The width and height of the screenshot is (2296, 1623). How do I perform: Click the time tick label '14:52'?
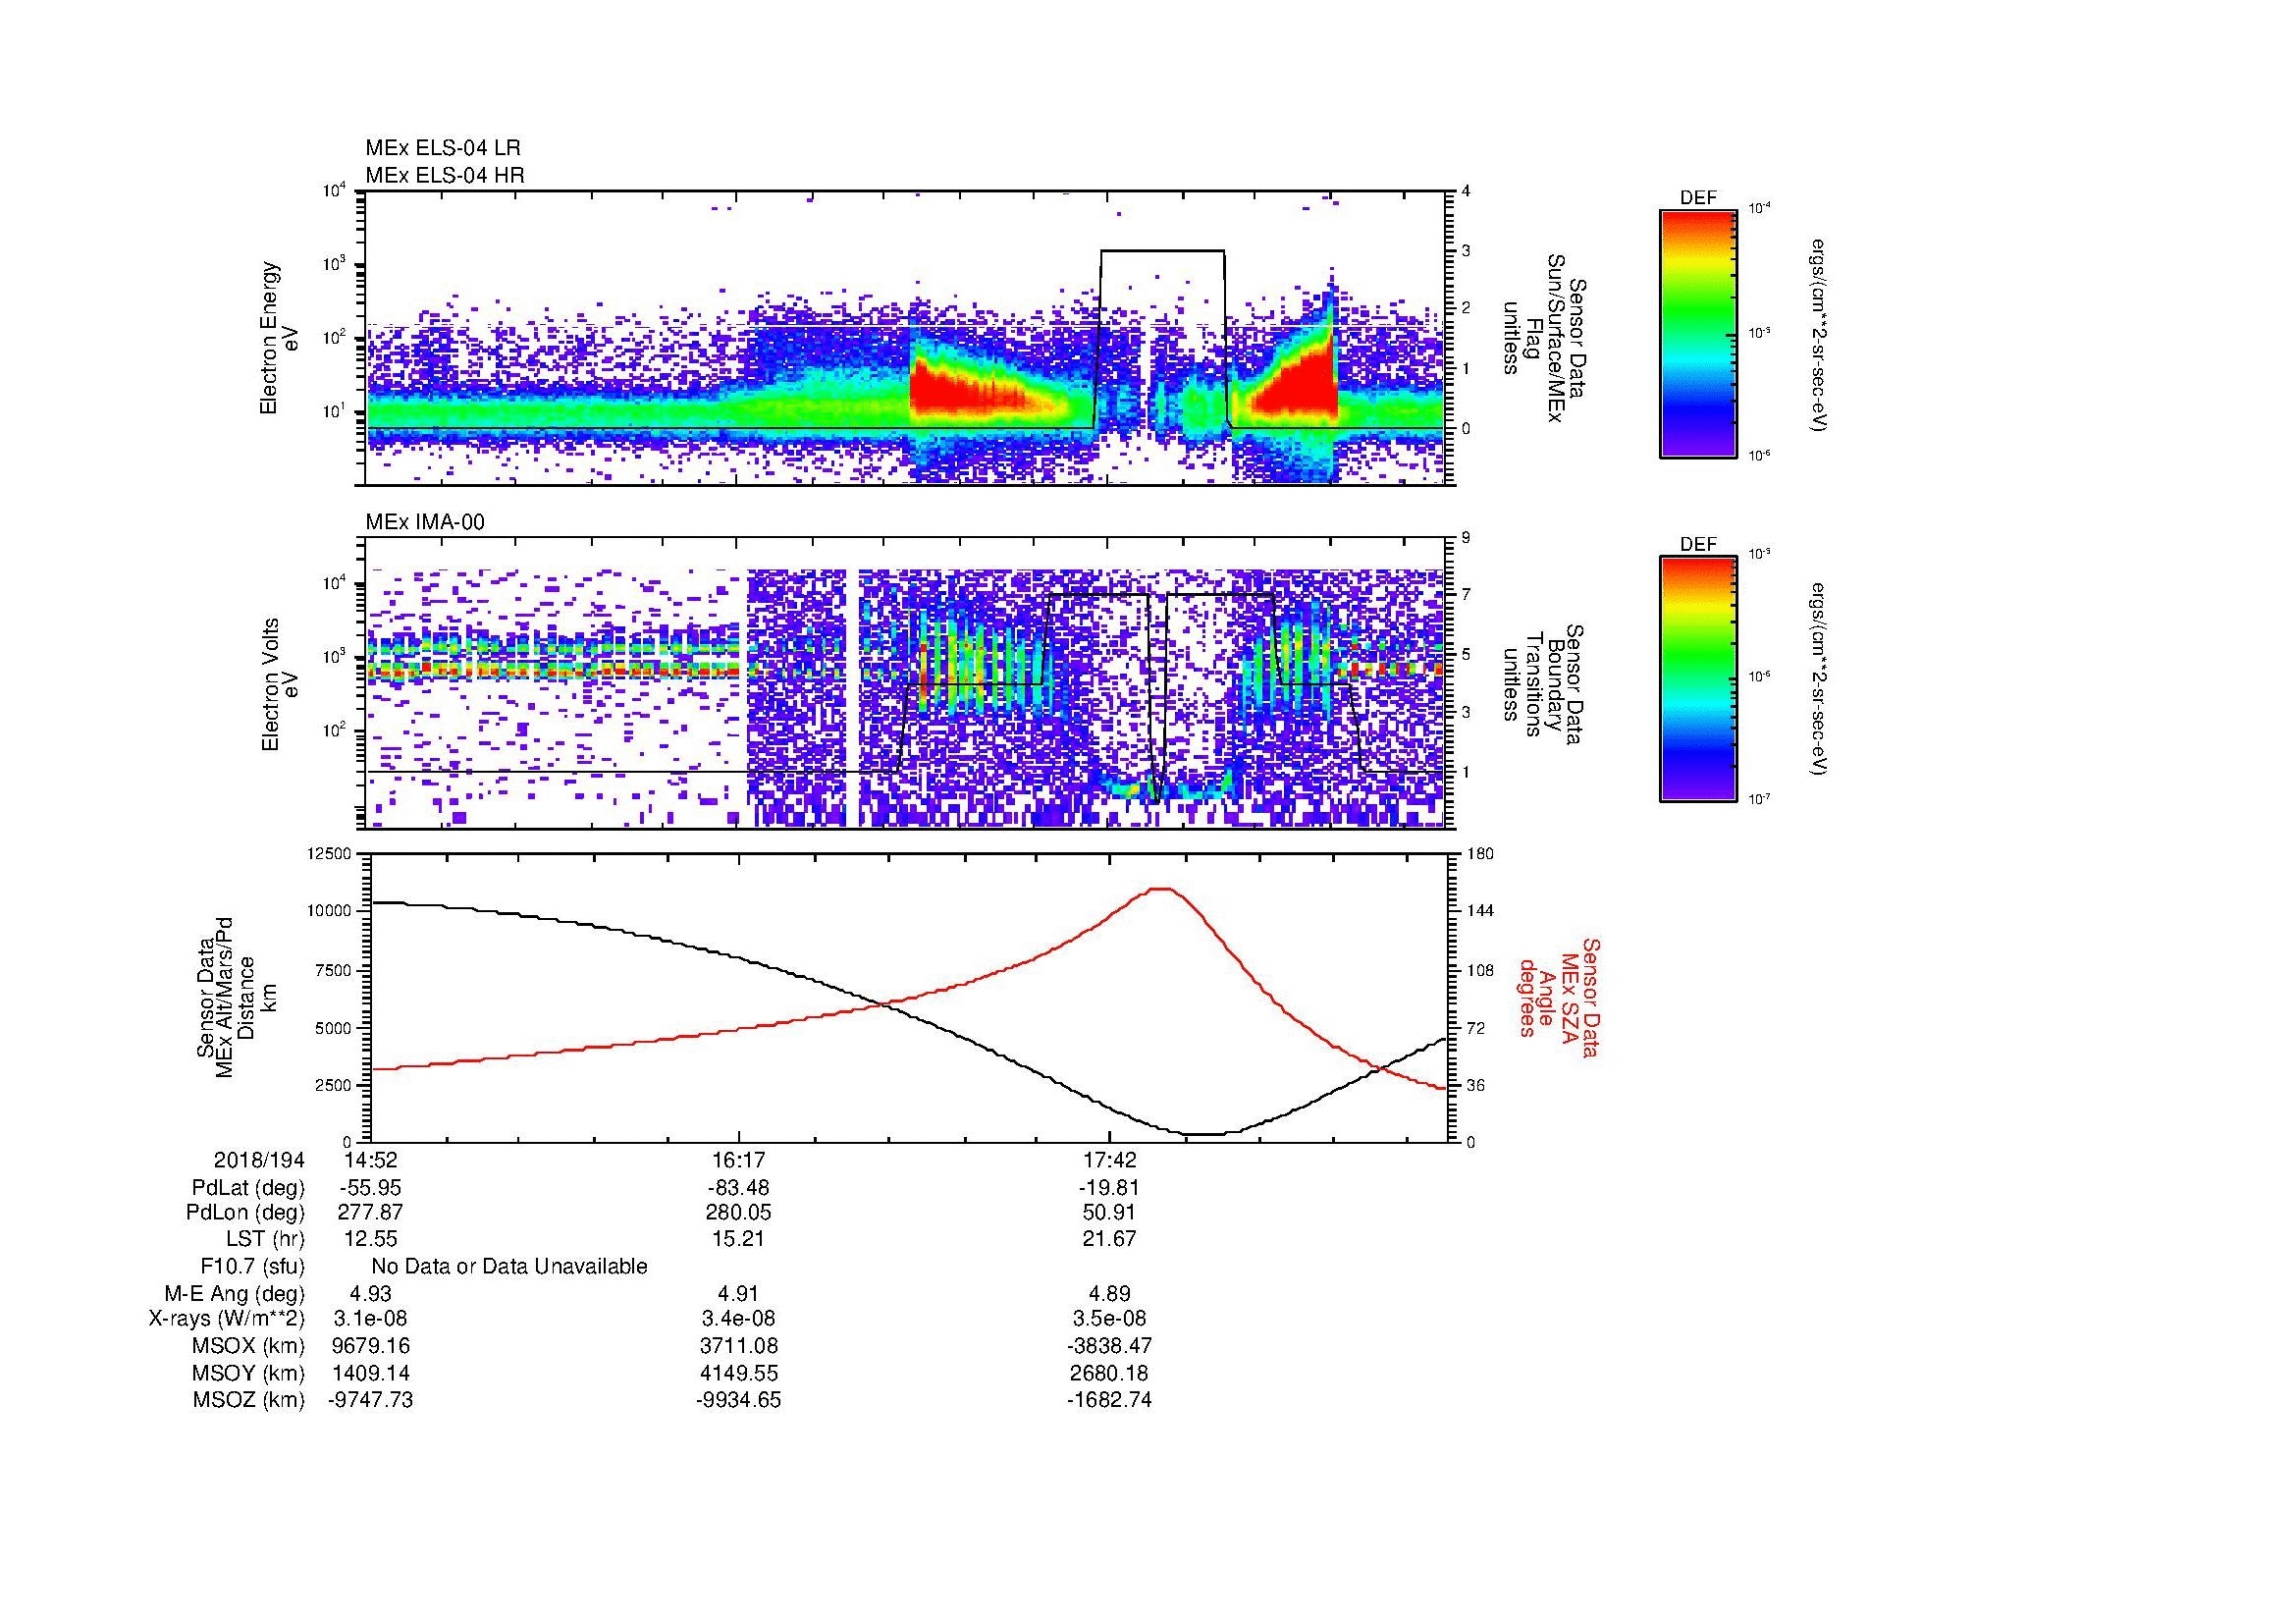(371, 1160)
